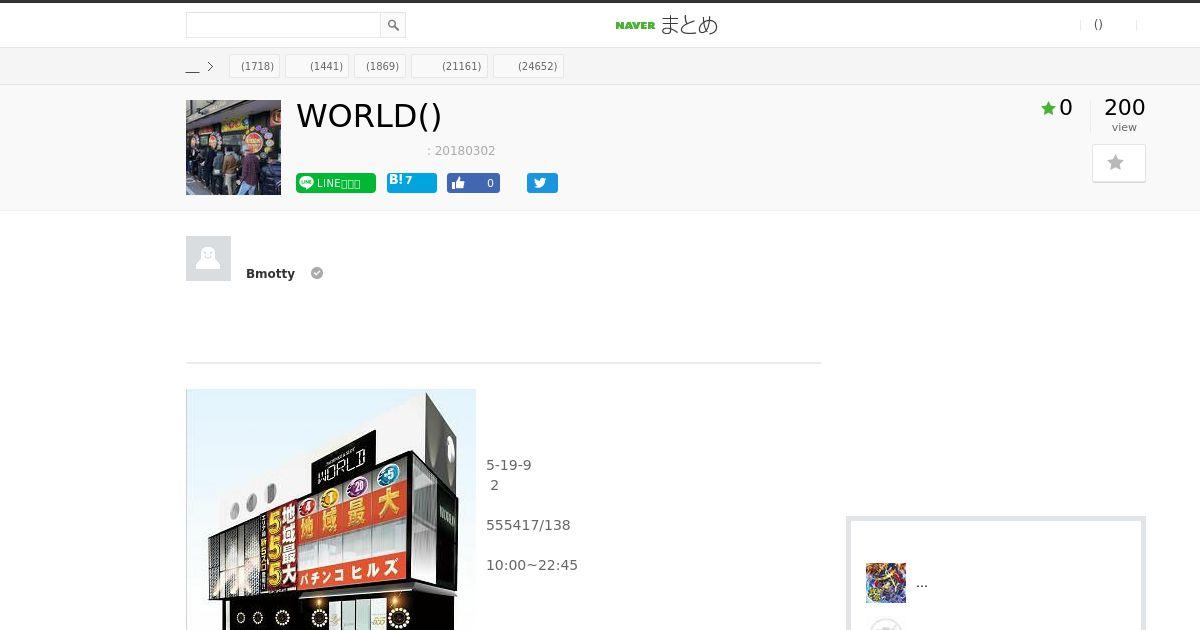Focus the search input field
Viewport: 1200px width, 630px height.
pyautogui.click(x=283, y=25)
